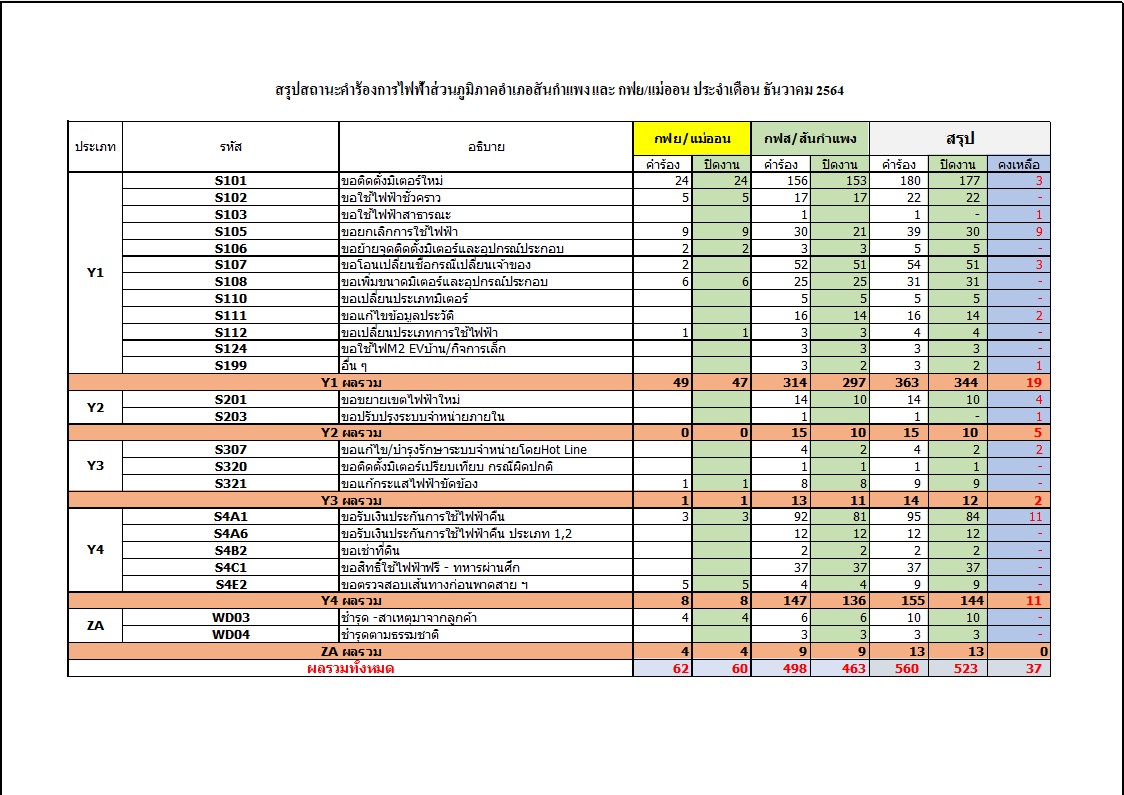This screenshot has height=795, width=1124.
Task: Click the Y1 category cell
Action: [95, 273]
